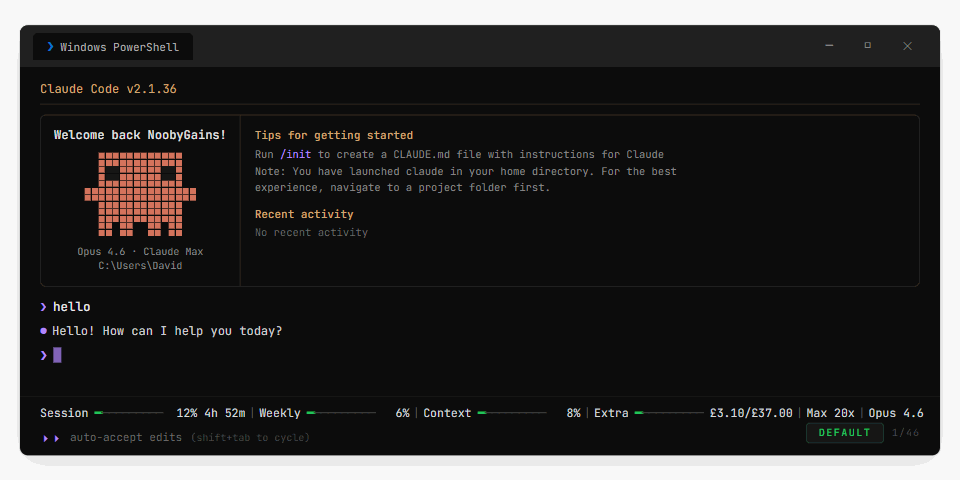Click the Recent activity heading
This screenshot has width=960, height=480.
(304, 214)
